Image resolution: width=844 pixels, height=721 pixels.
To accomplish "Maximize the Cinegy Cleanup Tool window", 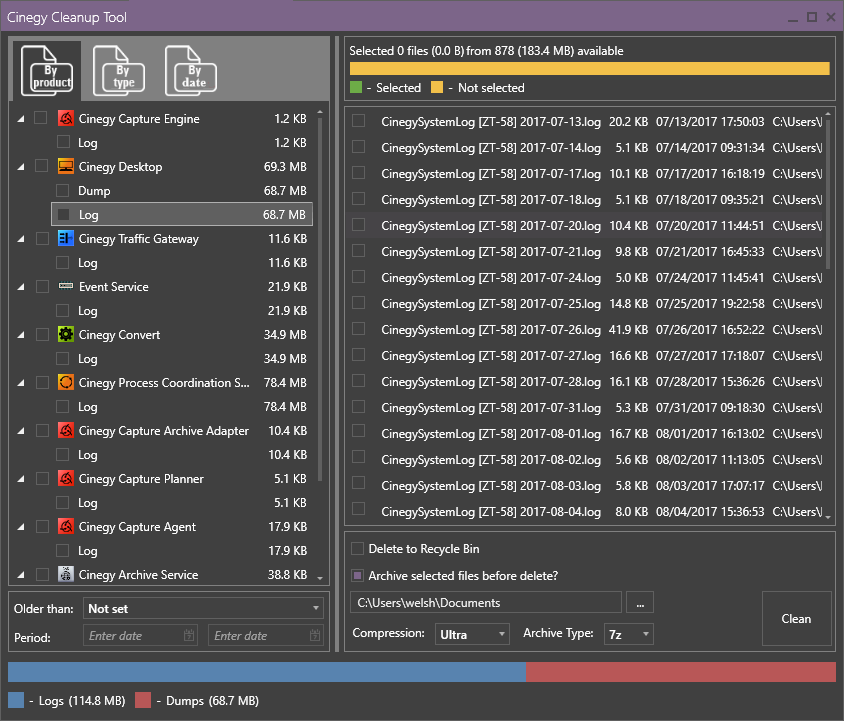I will coord(812,17).
